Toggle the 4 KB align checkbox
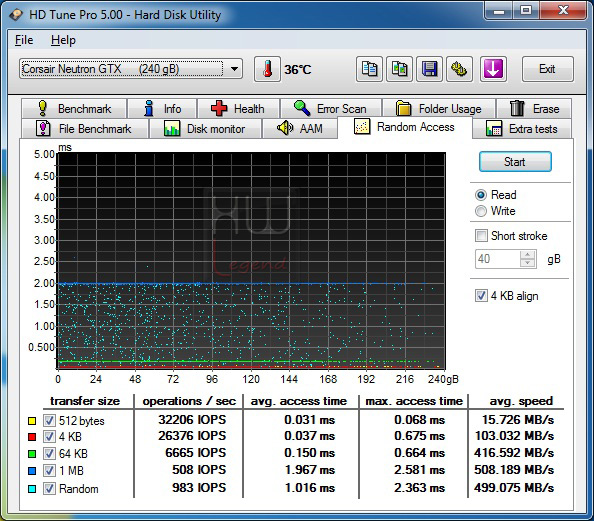The image size is (594, 521). pyautogui.click(x=481, y=296)
